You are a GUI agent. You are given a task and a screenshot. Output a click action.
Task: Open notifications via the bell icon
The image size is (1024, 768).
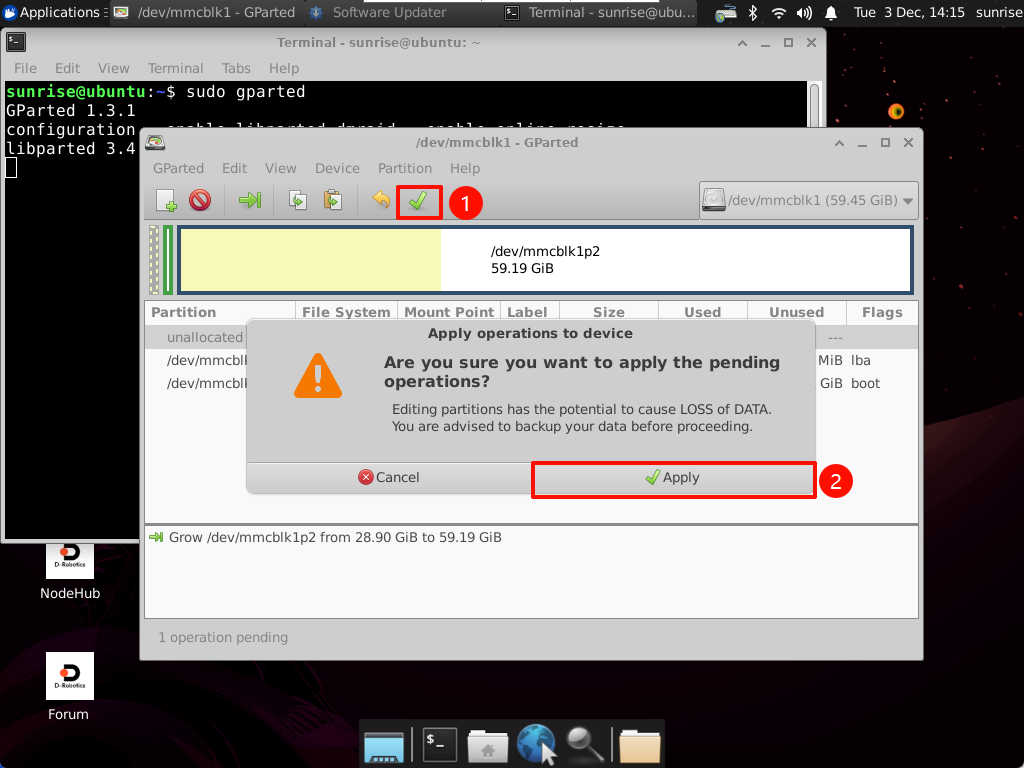pos(831,12)
